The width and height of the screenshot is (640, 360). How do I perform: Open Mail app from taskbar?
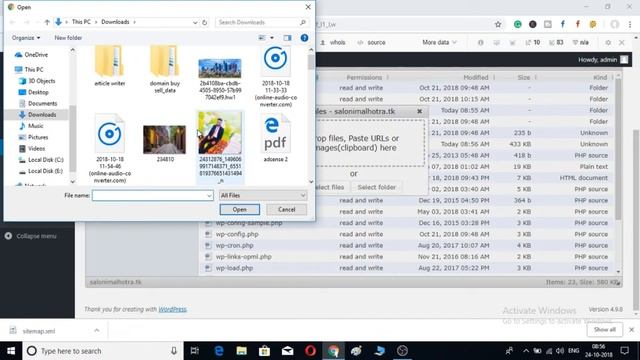pyautogui.click(x=287, y=351)
